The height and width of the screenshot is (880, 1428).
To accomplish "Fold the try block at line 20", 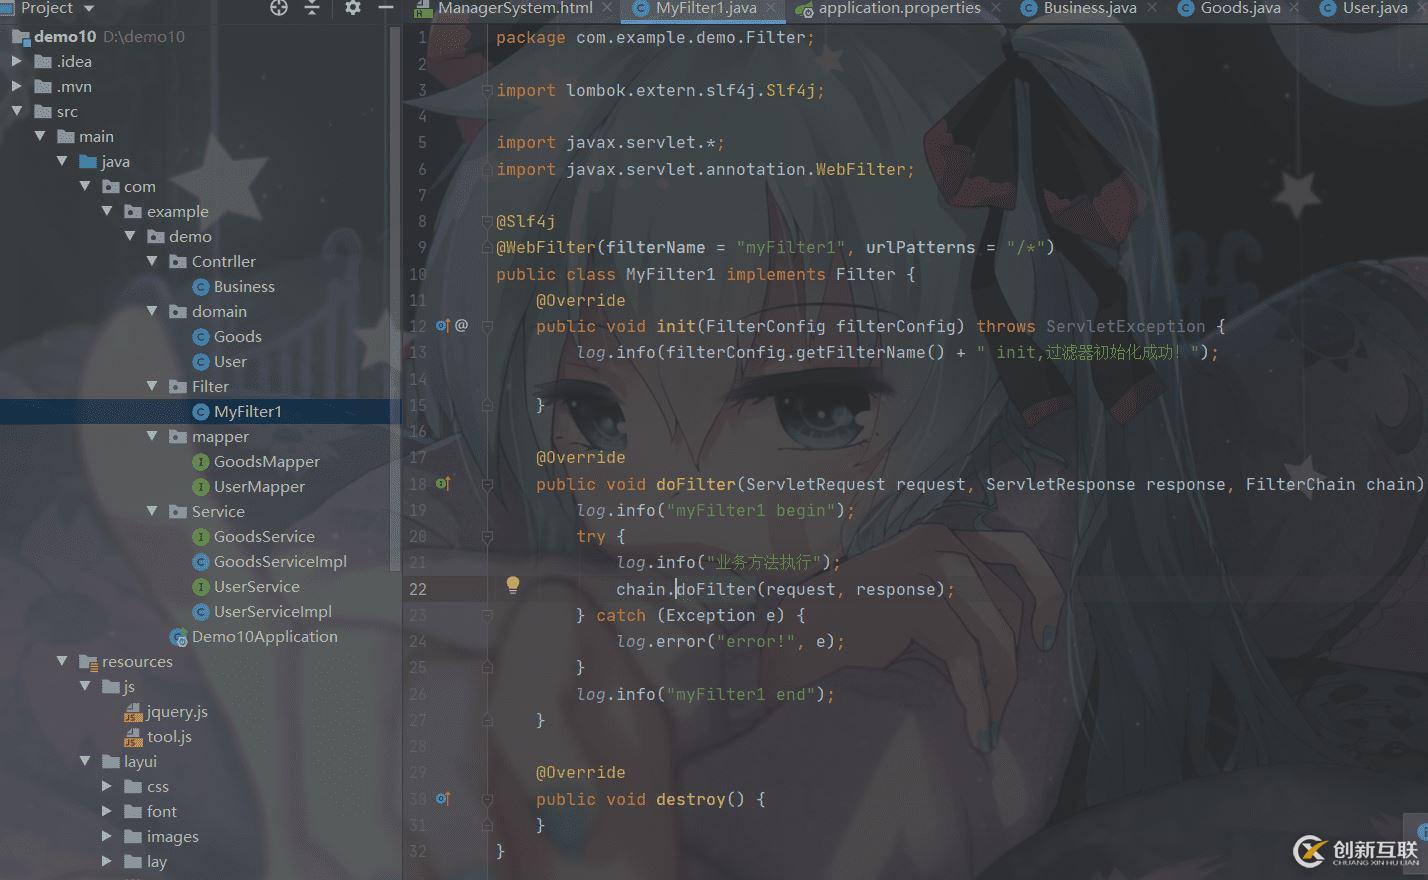I will [488, 537].
